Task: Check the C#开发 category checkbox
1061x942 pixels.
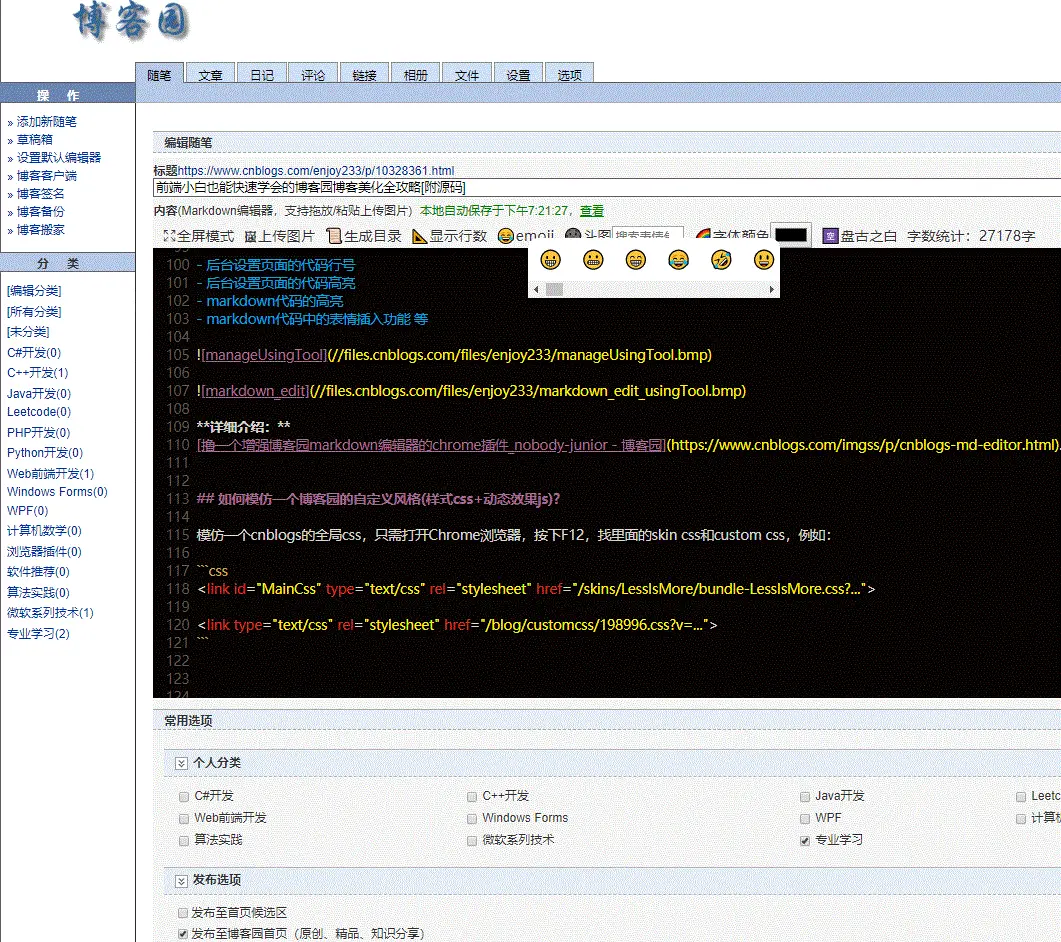Action: pos(183,796)
